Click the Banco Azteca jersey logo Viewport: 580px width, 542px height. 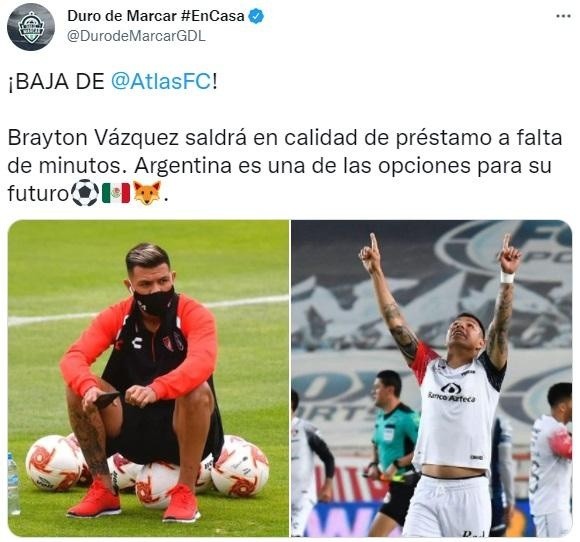tap(451, 393)
